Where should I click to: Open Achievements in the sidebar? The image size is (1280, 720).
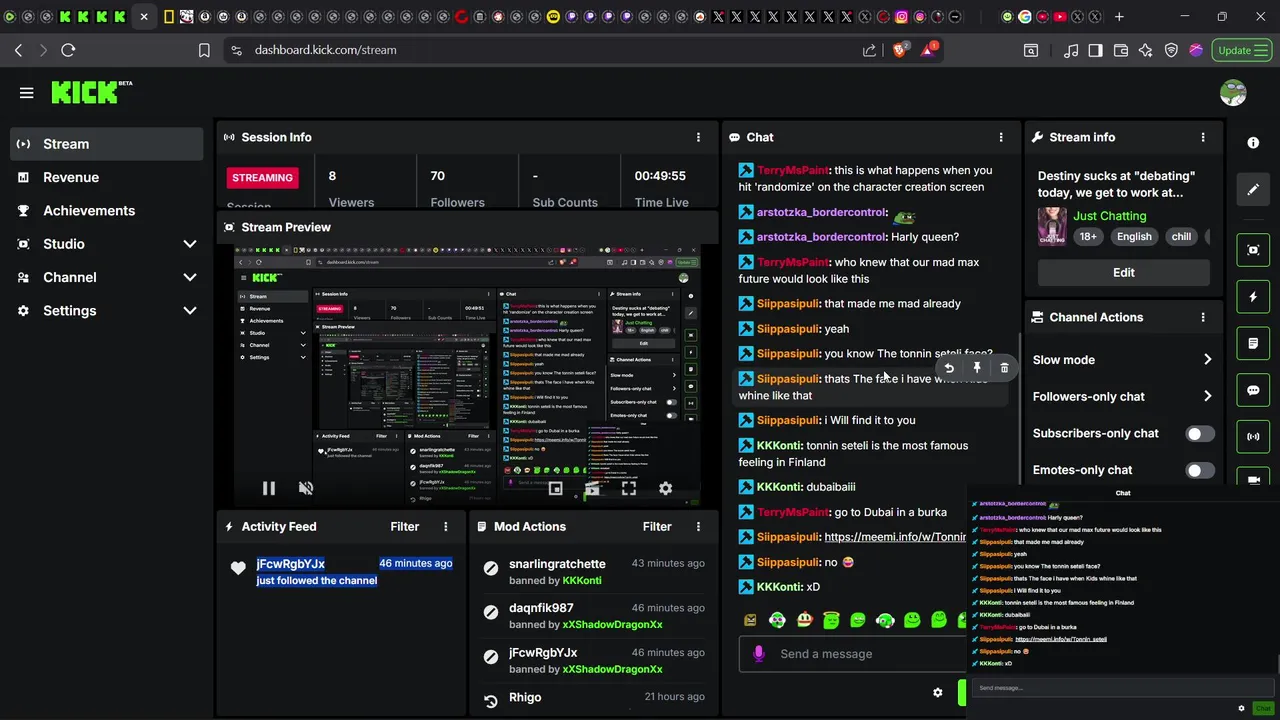[108, 211]
